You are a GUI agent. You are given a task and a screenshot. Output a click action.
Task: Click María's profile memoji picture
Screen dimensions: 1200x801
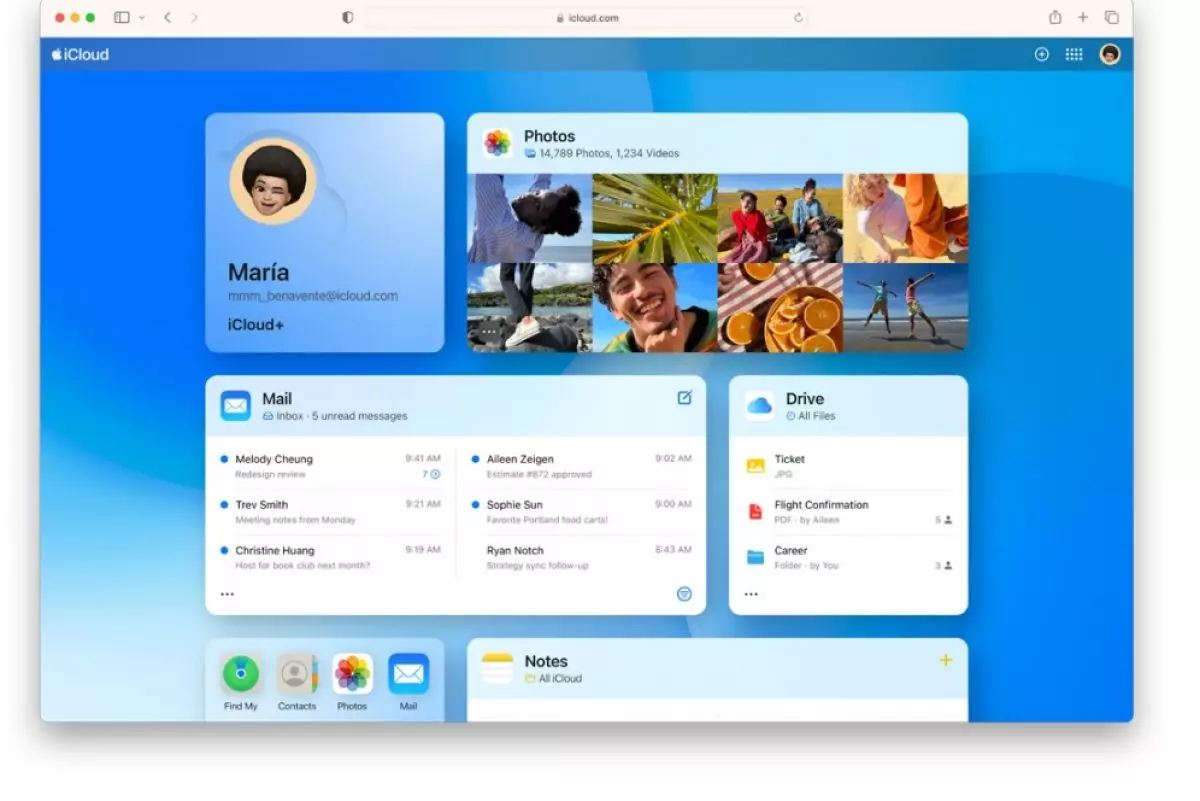[273, 181]
